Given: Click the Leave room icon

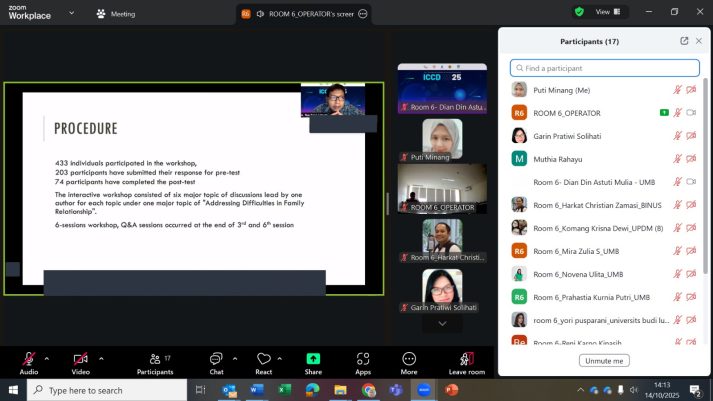Looking at the screenshot, I should click(466, 359).
